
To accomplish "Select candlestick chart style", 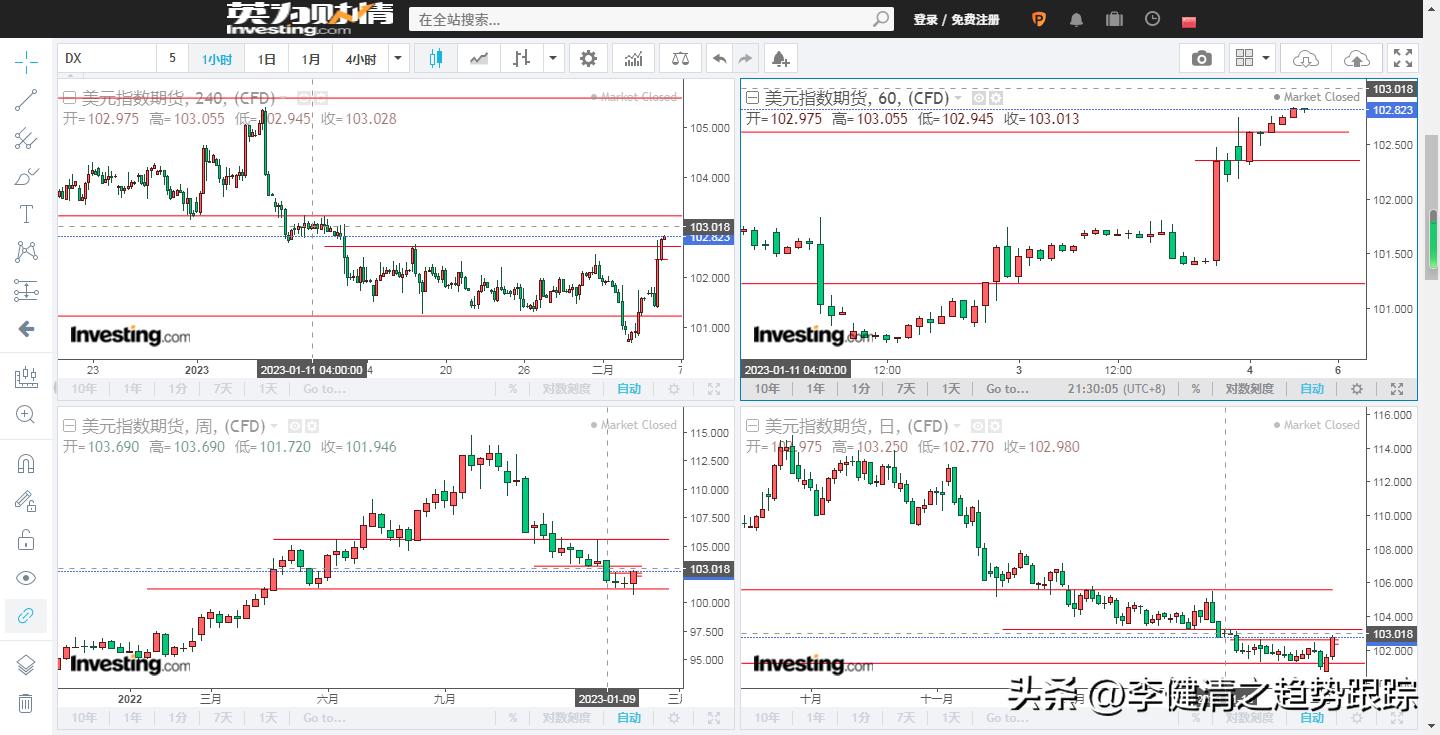I will click(x=435, y=59).
